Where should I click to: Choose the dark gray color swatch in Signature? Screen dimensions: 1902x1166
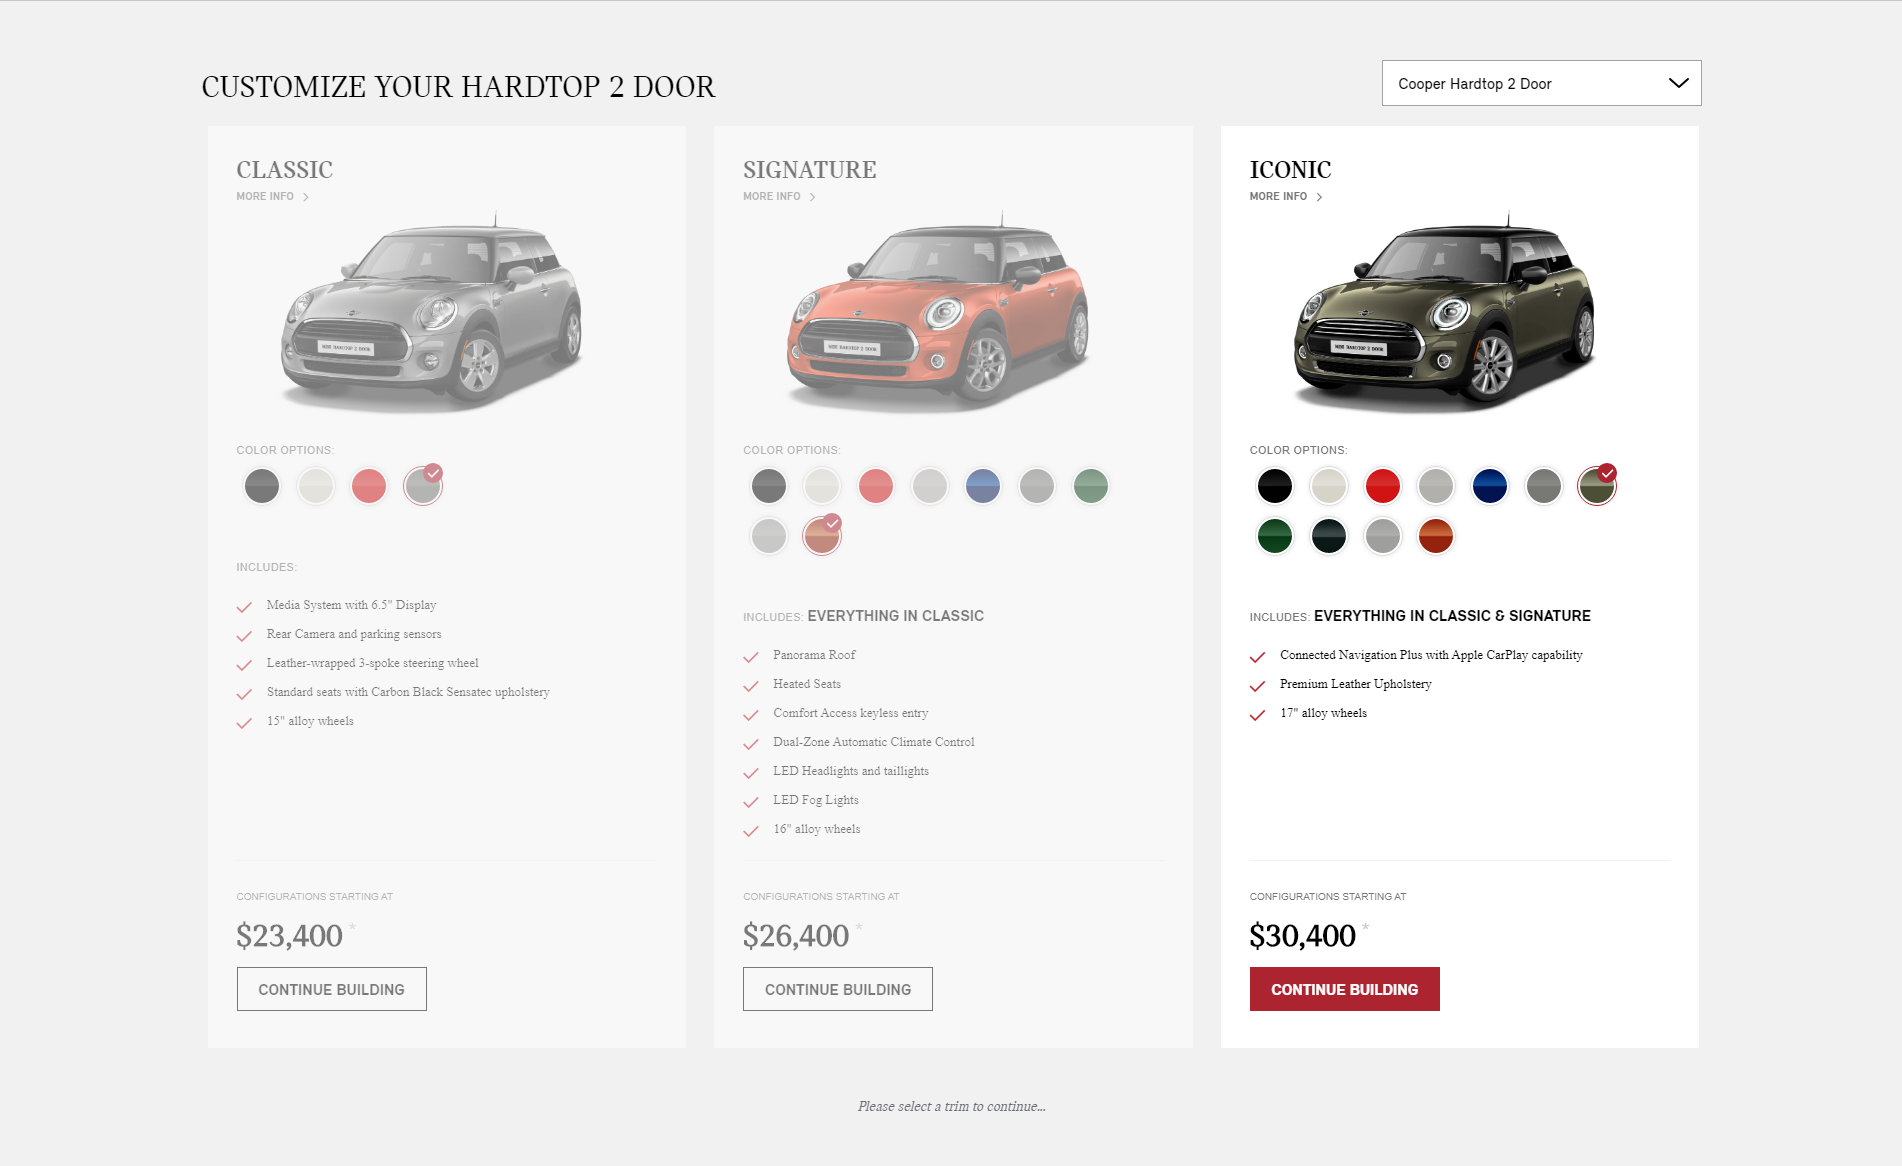(769, 486)
